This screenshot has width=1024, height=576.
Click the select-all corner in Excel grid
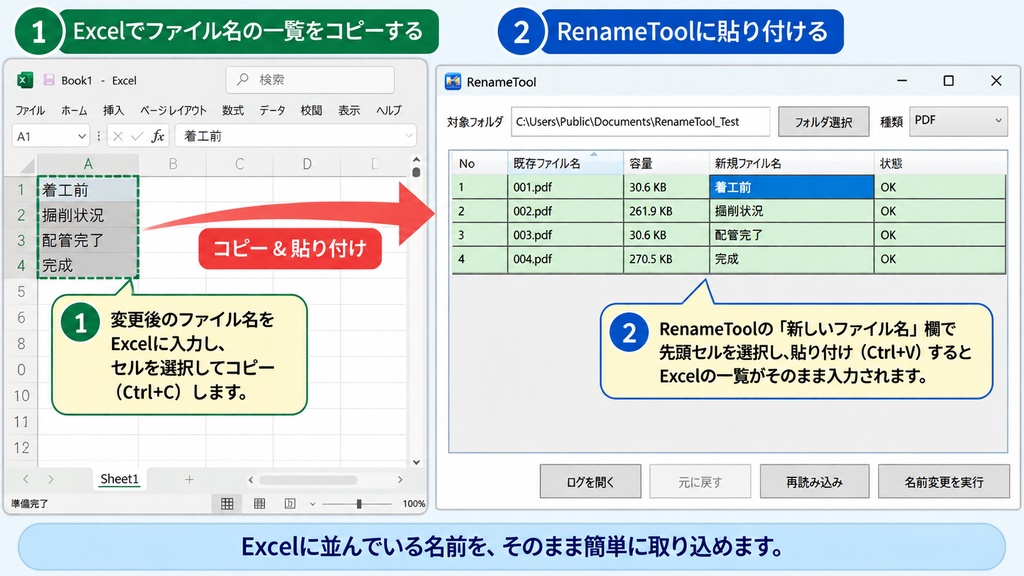pyautogui.click(x=27, y=165)
